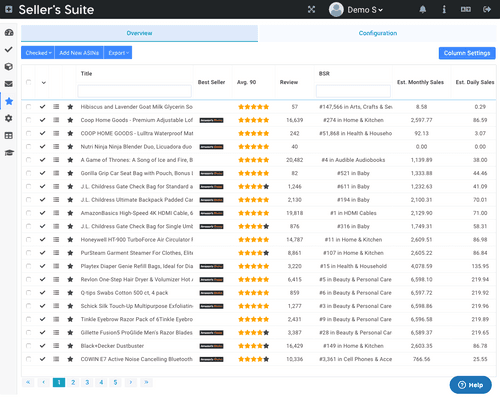Open the Export dropdown button
The height and width of the screenshot is (399, 500).
tap(118, 53)
